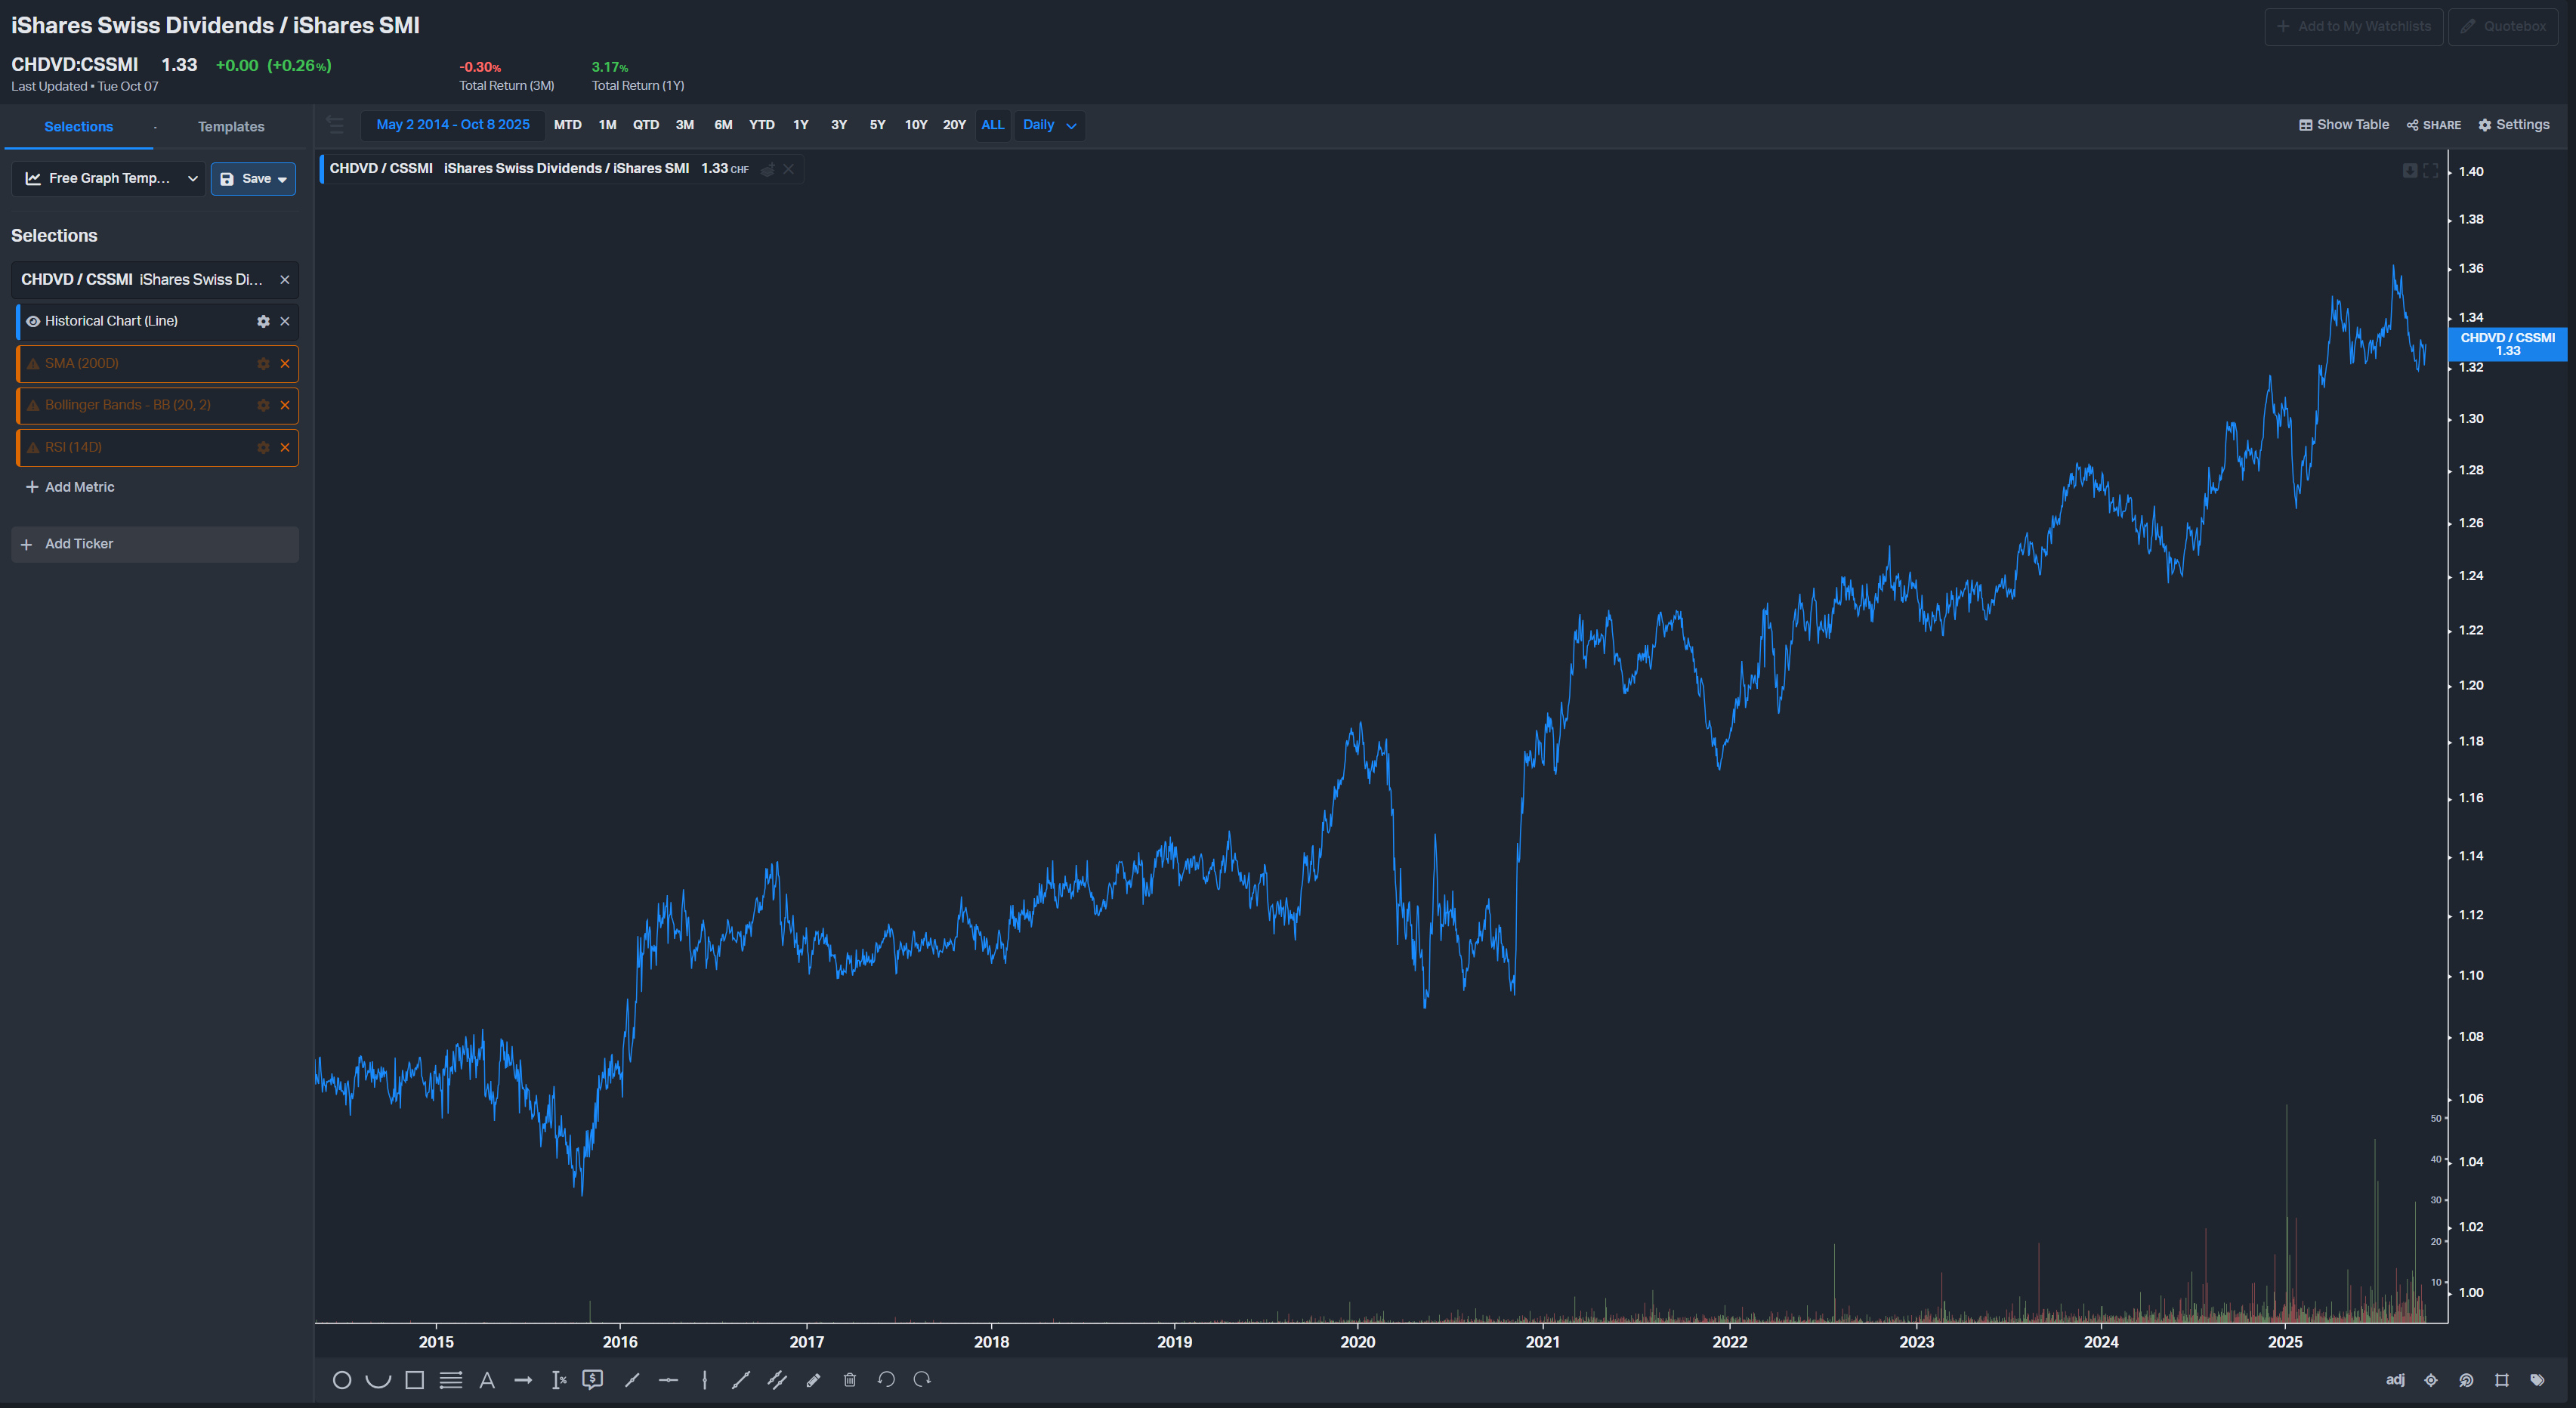Viewport: 2576px width, 1408px height.
Task: Select the parallel channel lines tool
Action: point(777,1380)
